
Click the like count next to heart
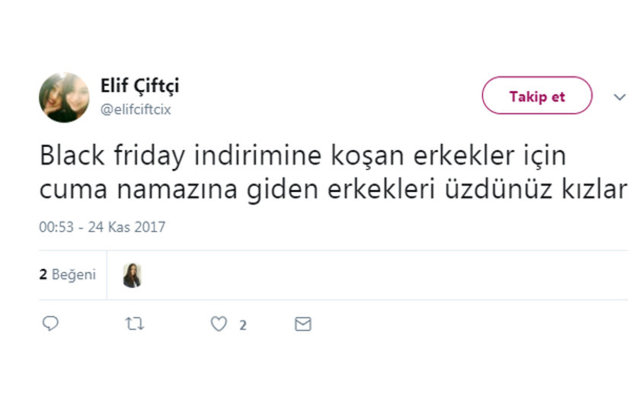pos(243,325)
